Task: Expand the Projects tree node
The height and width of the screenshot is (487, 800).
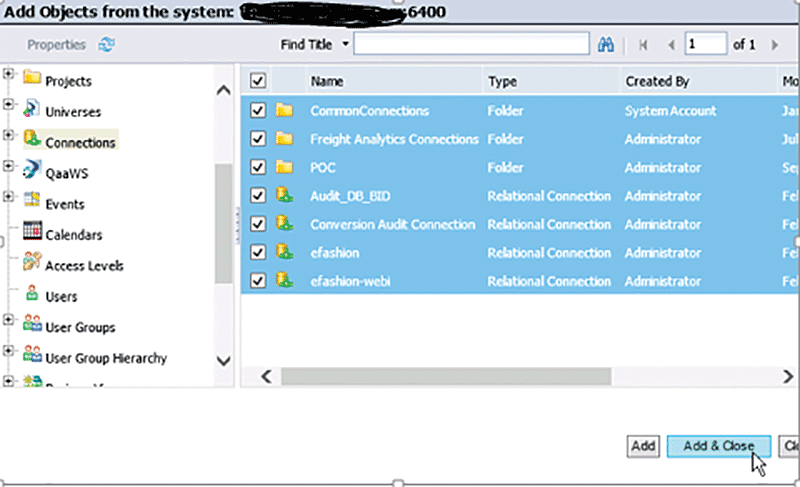Action: (x=10, y=75)
